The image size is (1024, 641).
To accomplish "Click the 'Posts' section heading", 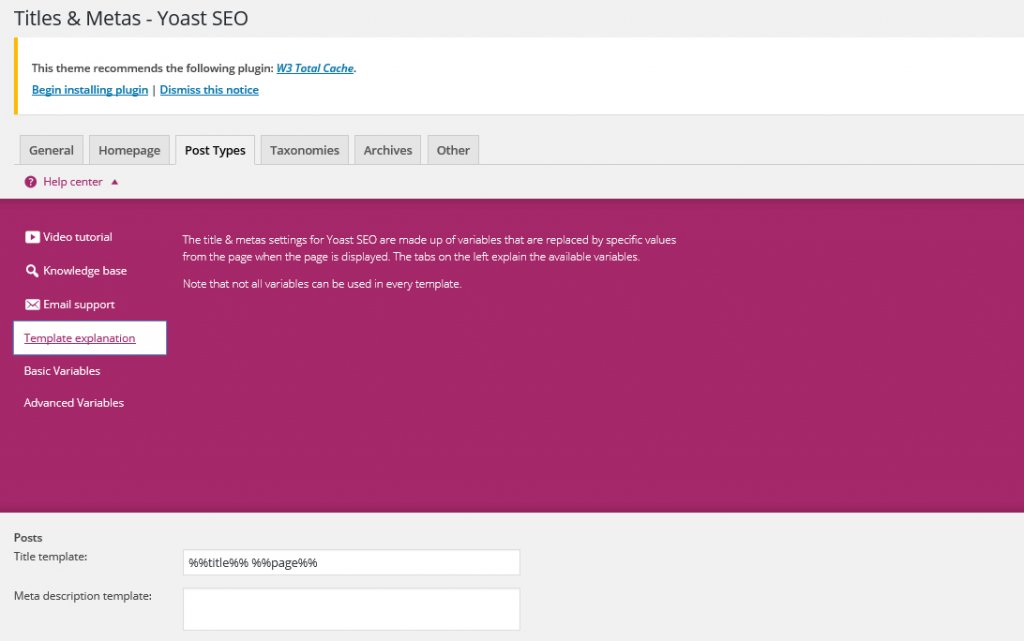I will [x=28, y=538].
